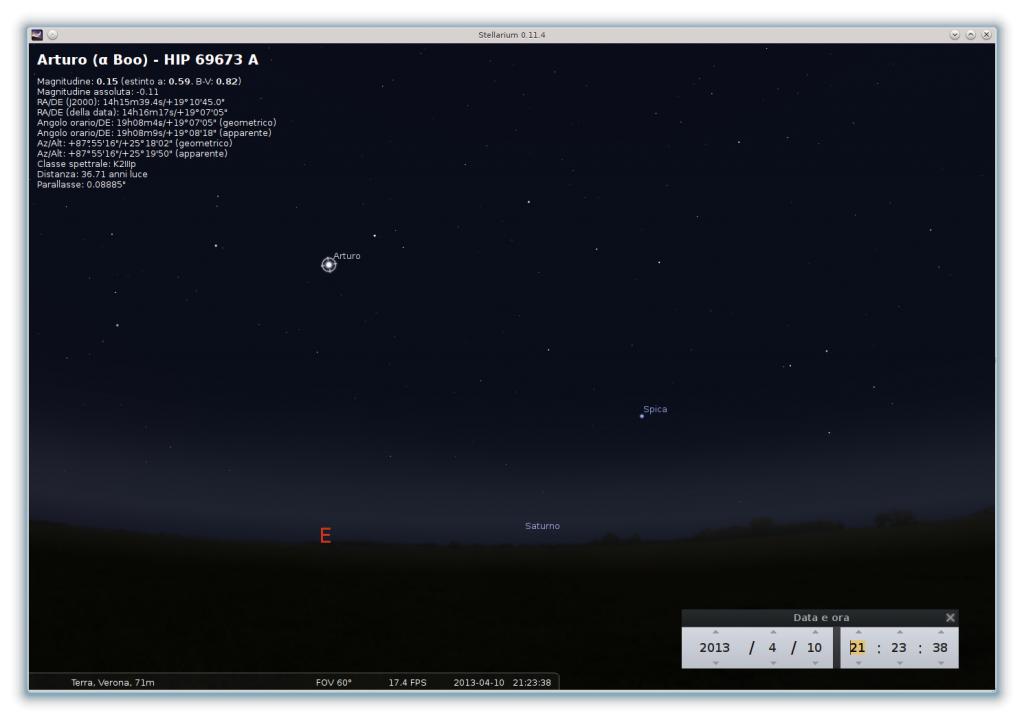Screen dimensions: 1024x720
Task: Select the star Spica in the sky
Action: 641,416
